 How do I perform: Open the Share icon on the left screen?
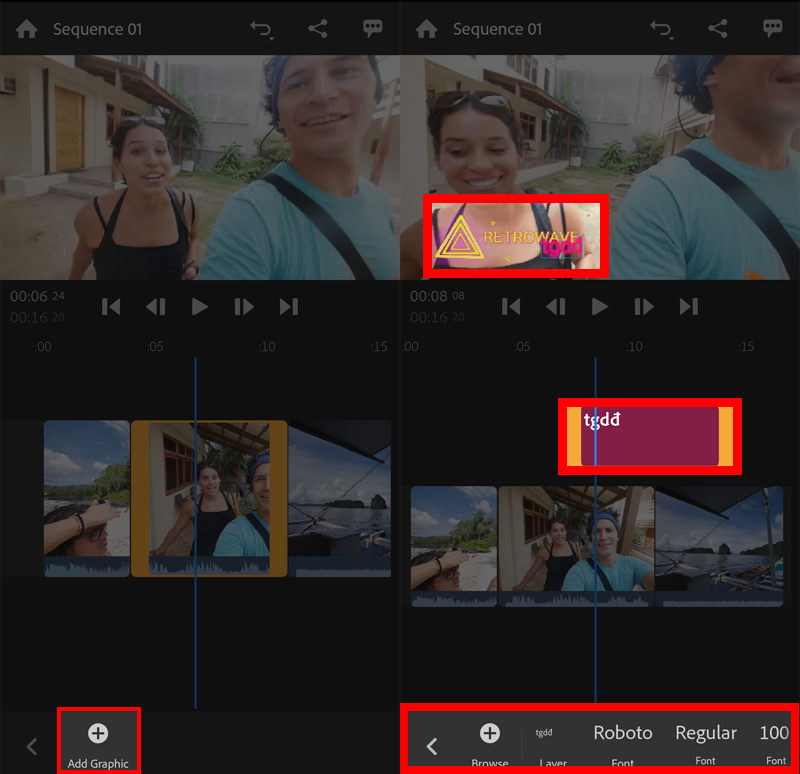tap(318, 29)
